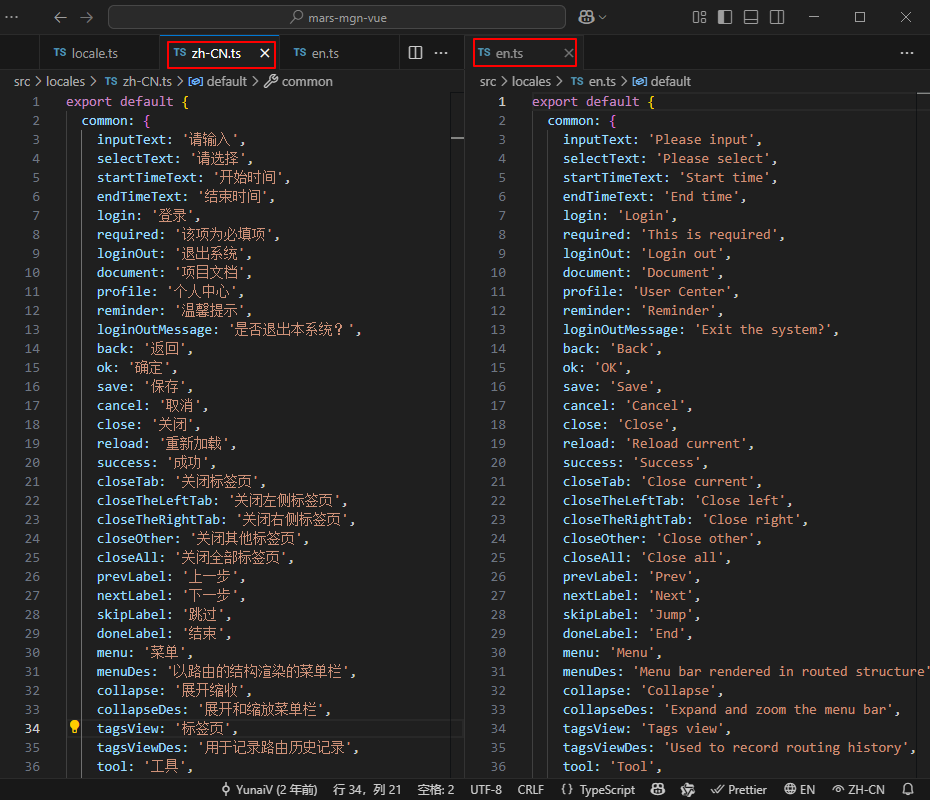
Task: Change indentation via 空格: 2
Action: [x=435, y=789]
